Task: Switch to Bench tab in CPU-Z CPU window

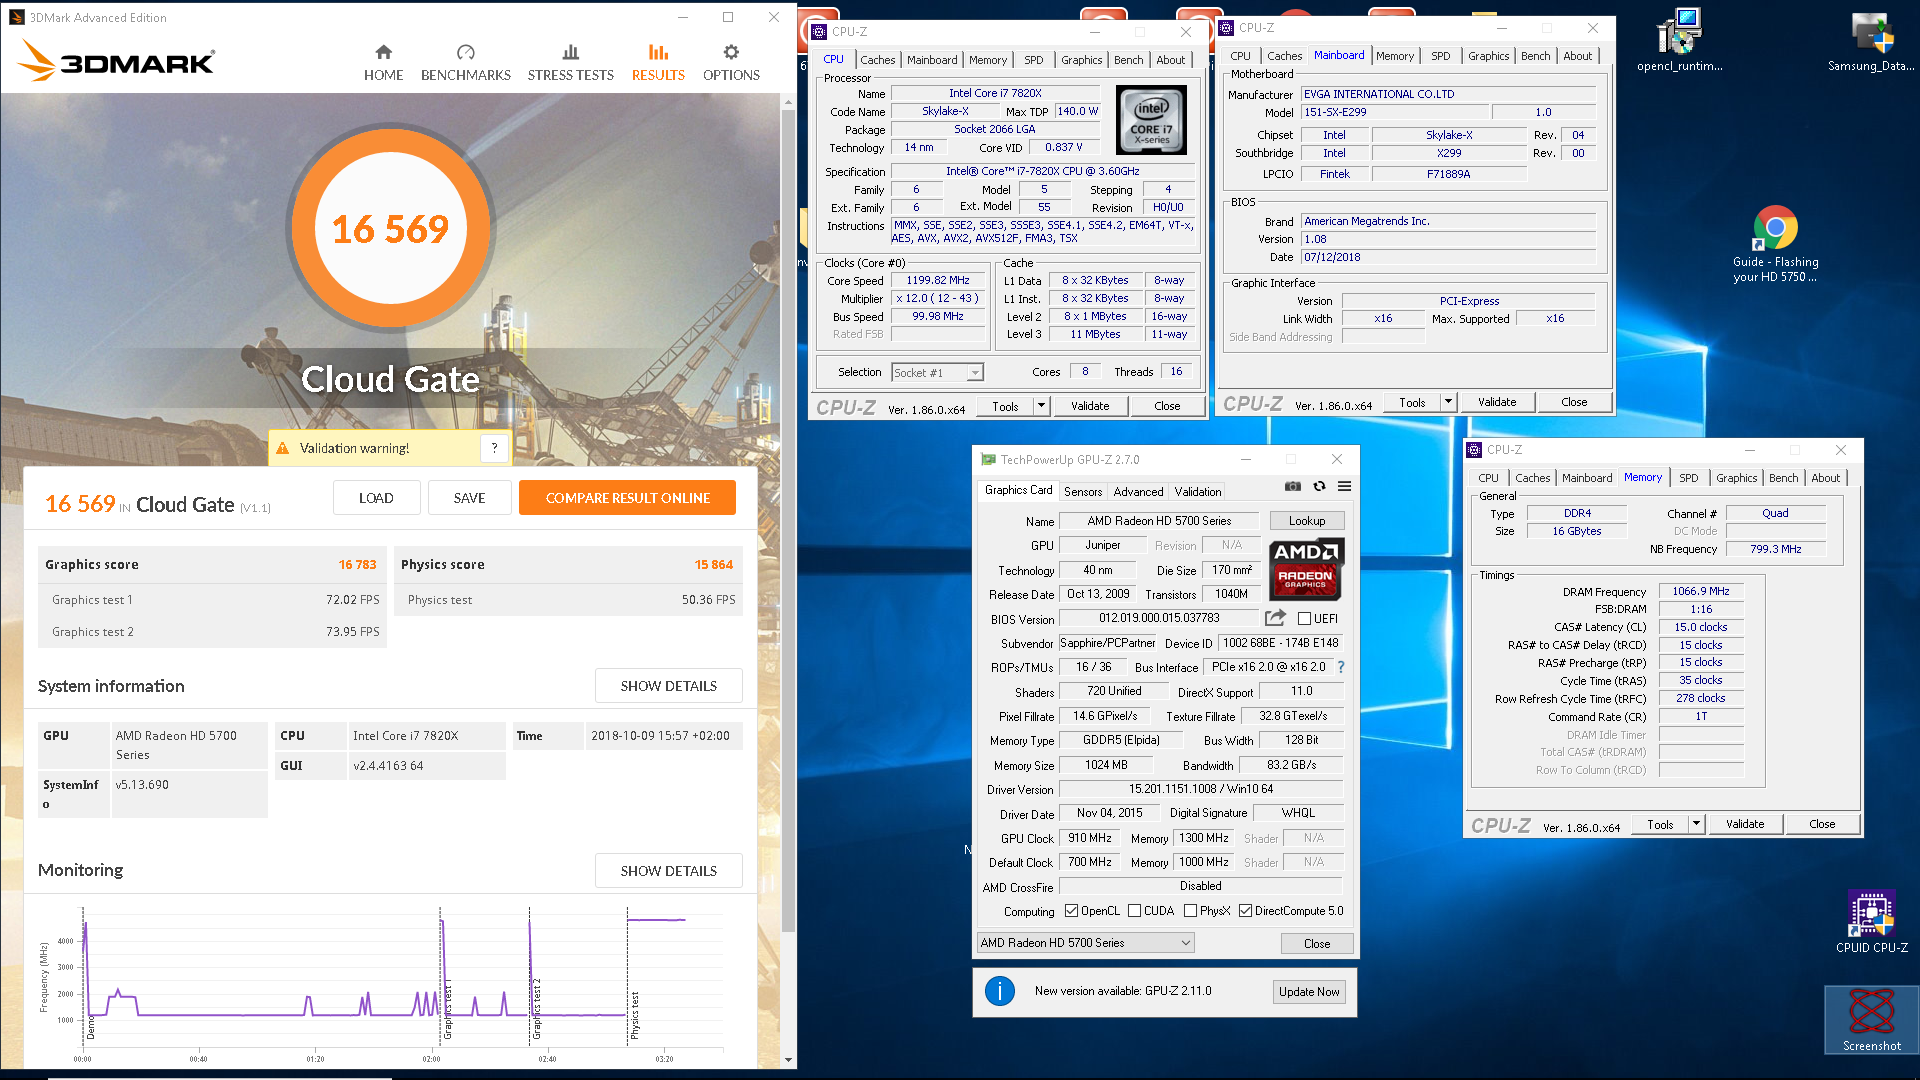Action: pos(1128,60)
